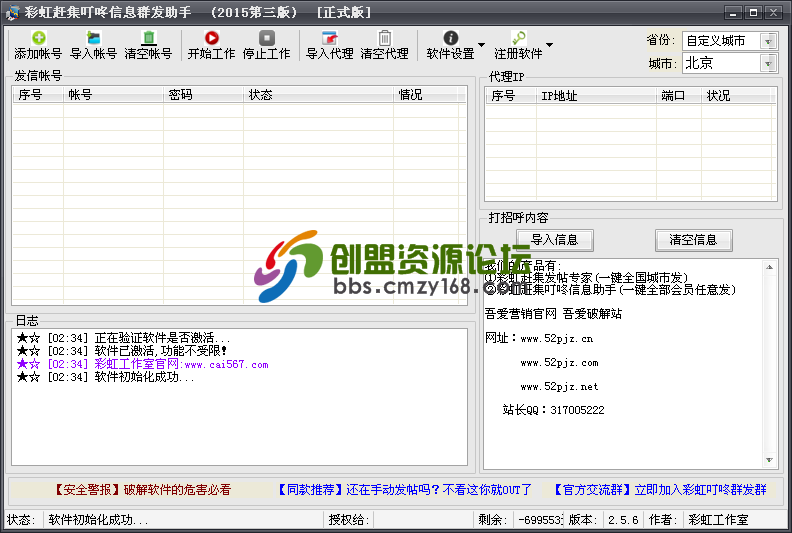Click last log entry 软件初始化成功
Screen dimensions: 792x533
(106, 377)
